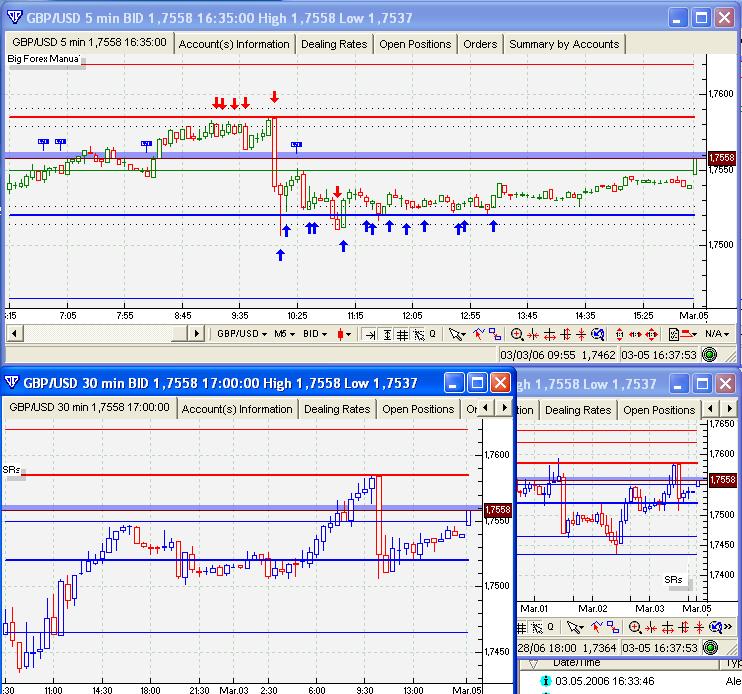742x694 pixels.
Task: Toggle chart auto-scroll to end in 5 min toolbar
Action: tap(370, 334)
